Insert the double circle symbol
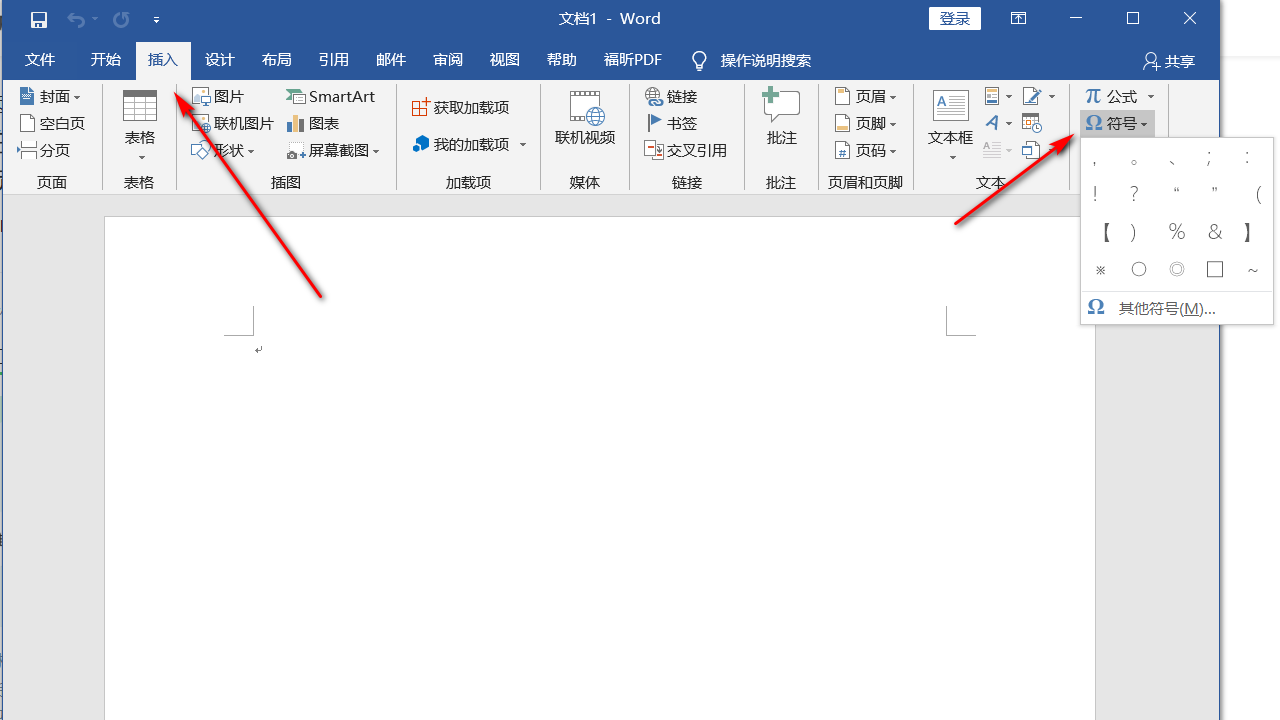 click(1177, 269)
